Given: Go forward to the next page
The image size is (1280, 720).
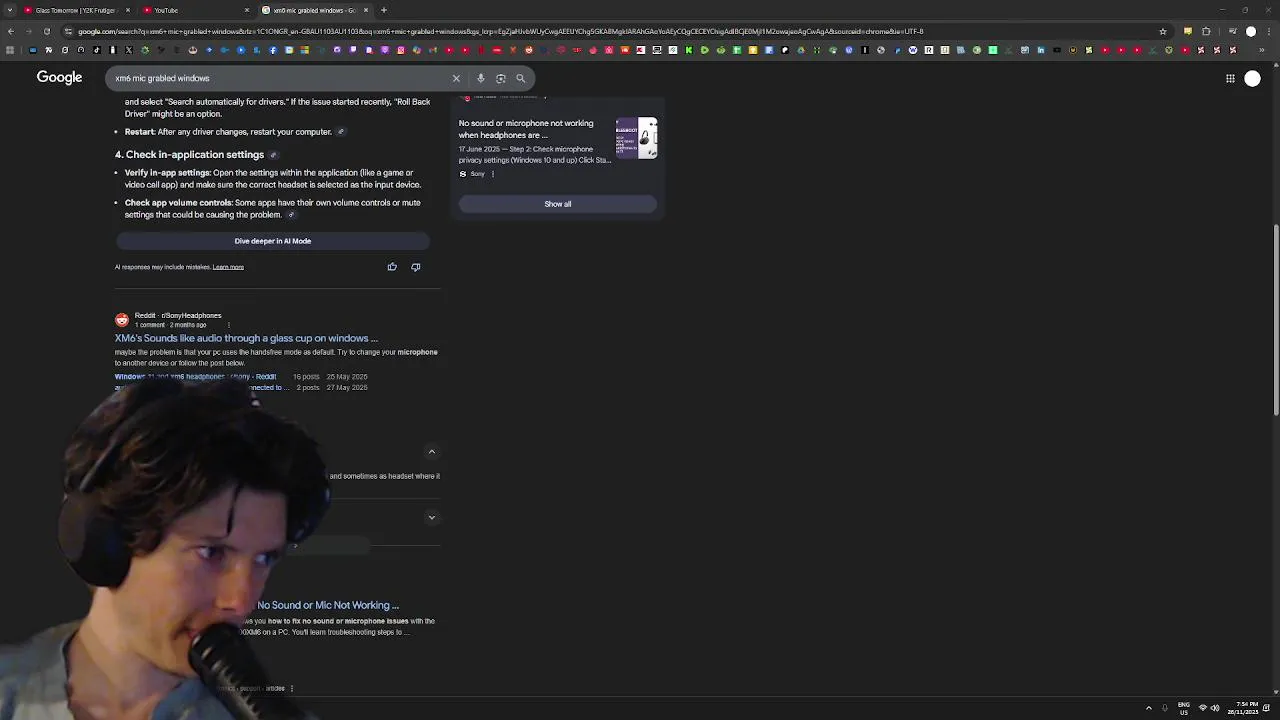Looking at the screenshot, I should pyautogui.click(x=28, y=31).
